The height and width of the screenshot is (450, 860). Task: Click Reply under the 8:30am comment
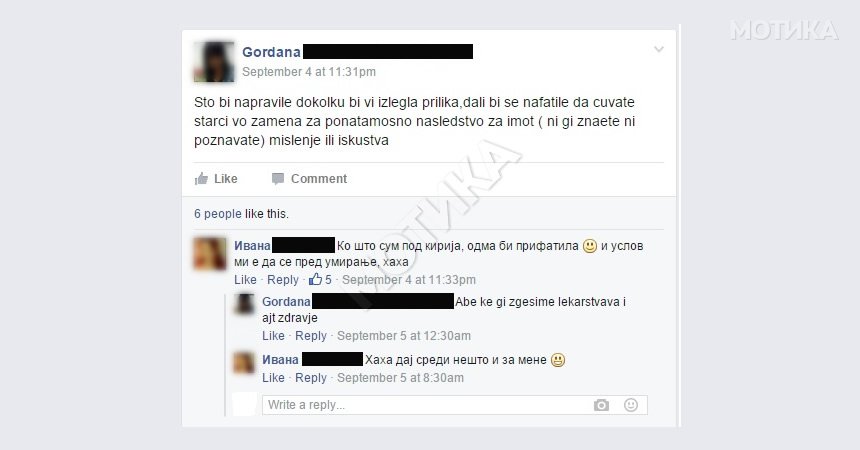[x=311, y=378]
